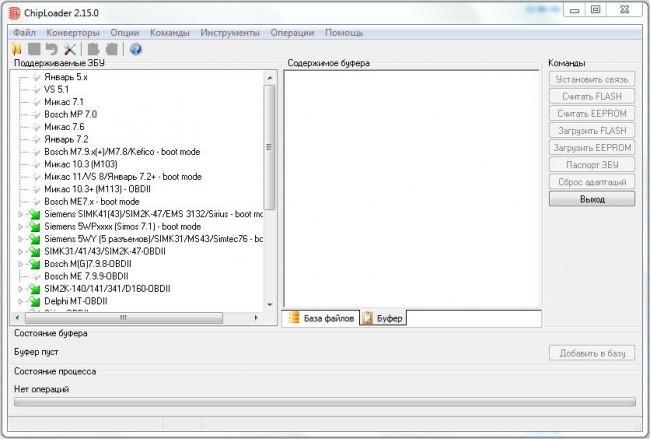Click the grayed-out save square icon in toolbar
Screen dimensions: 650x439
click(x=34, y=49)
